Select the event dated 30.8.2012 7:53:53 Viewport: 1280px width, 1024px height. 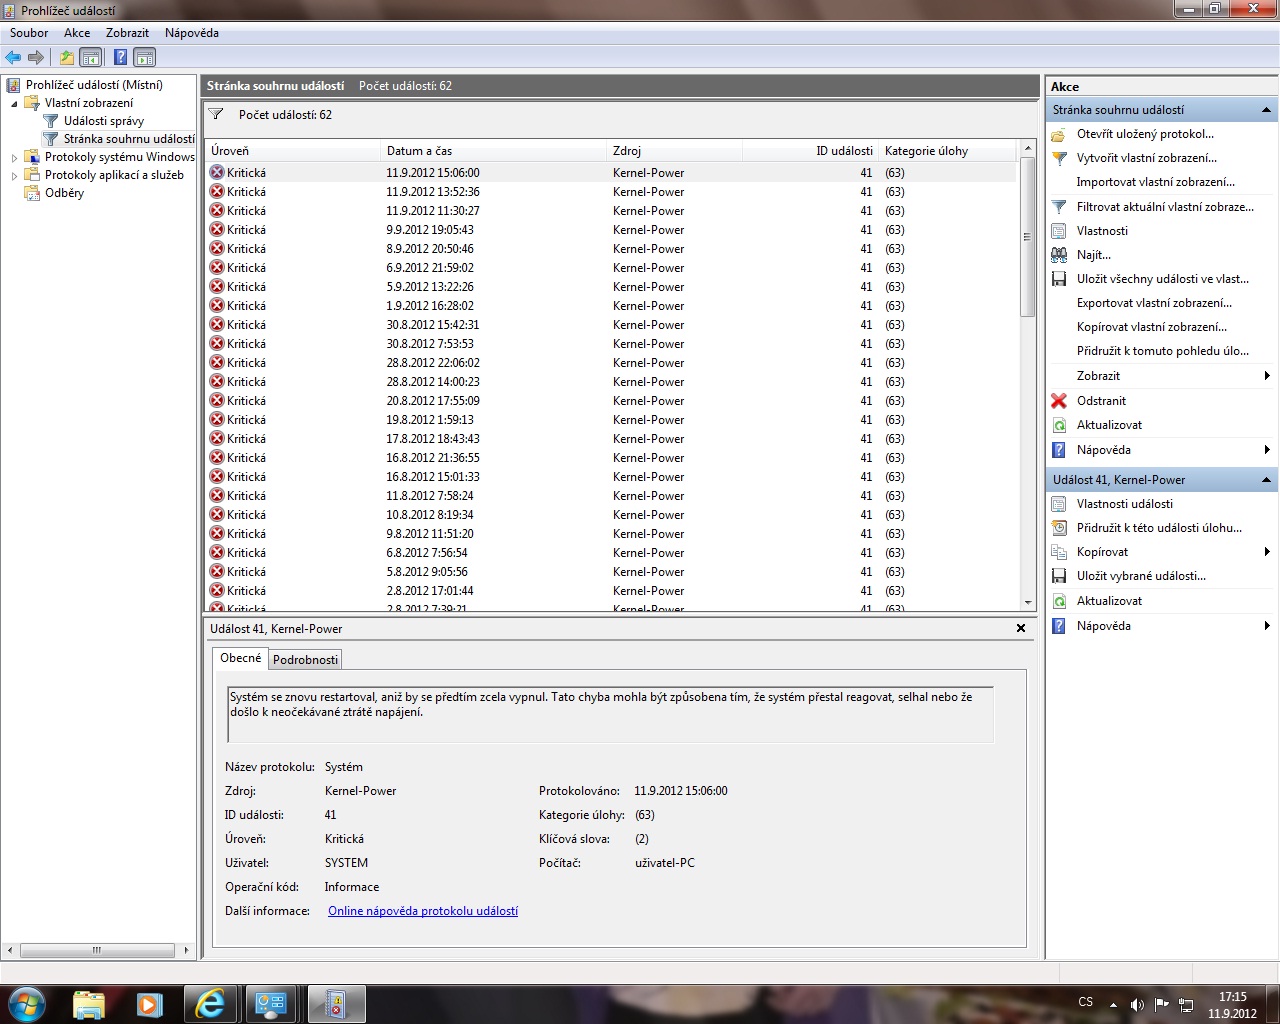pyautogui.click(x=611, y=344)
